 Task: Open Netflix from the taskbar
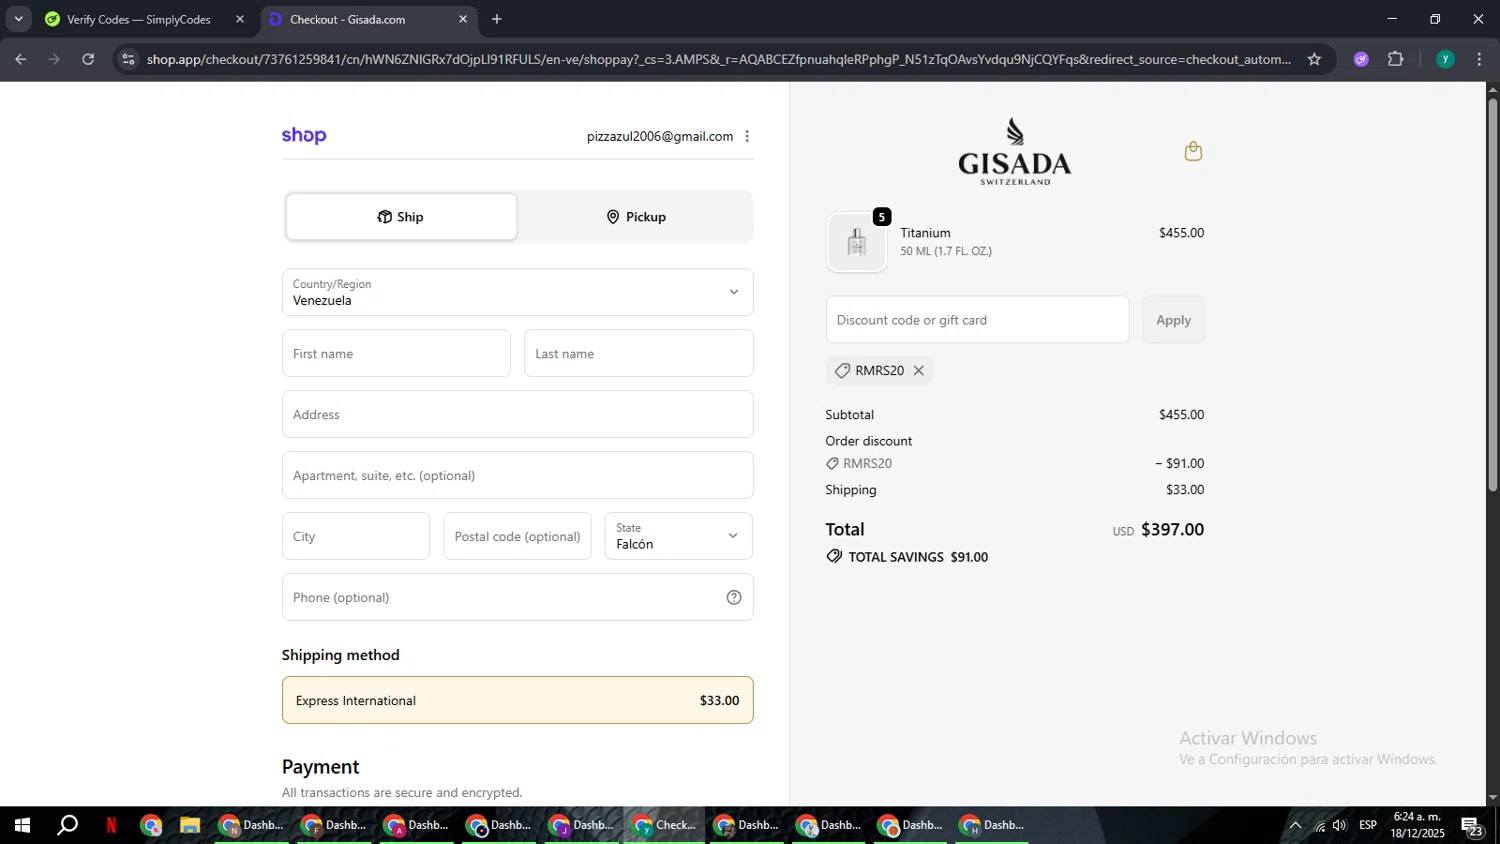111,825
